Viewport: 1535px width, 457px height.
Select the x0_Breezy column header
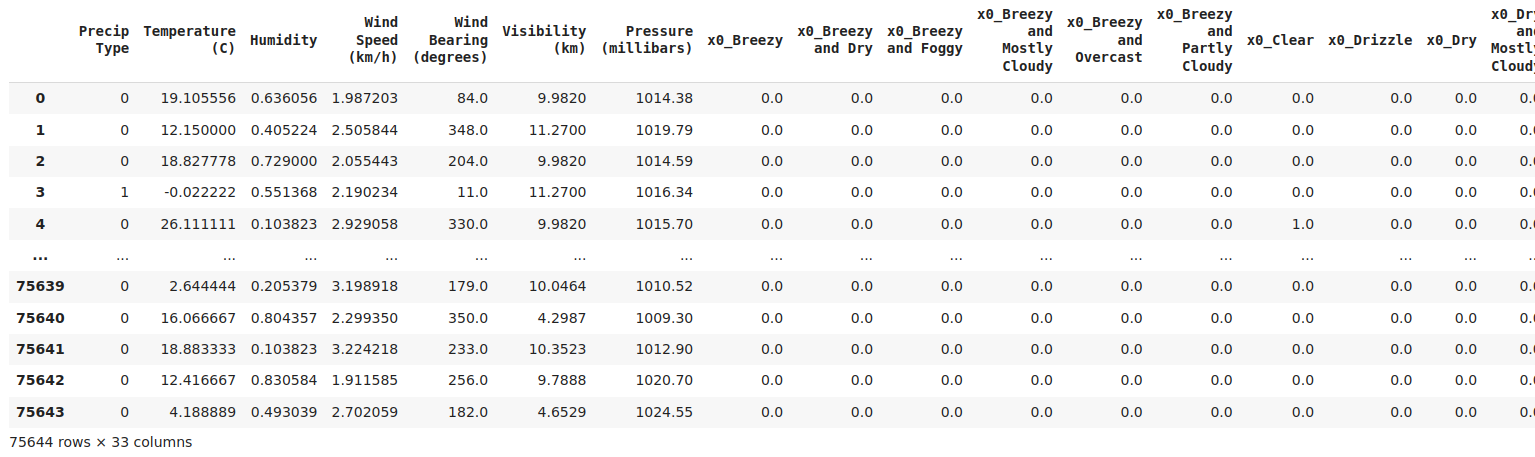click(x=745, y=40)
